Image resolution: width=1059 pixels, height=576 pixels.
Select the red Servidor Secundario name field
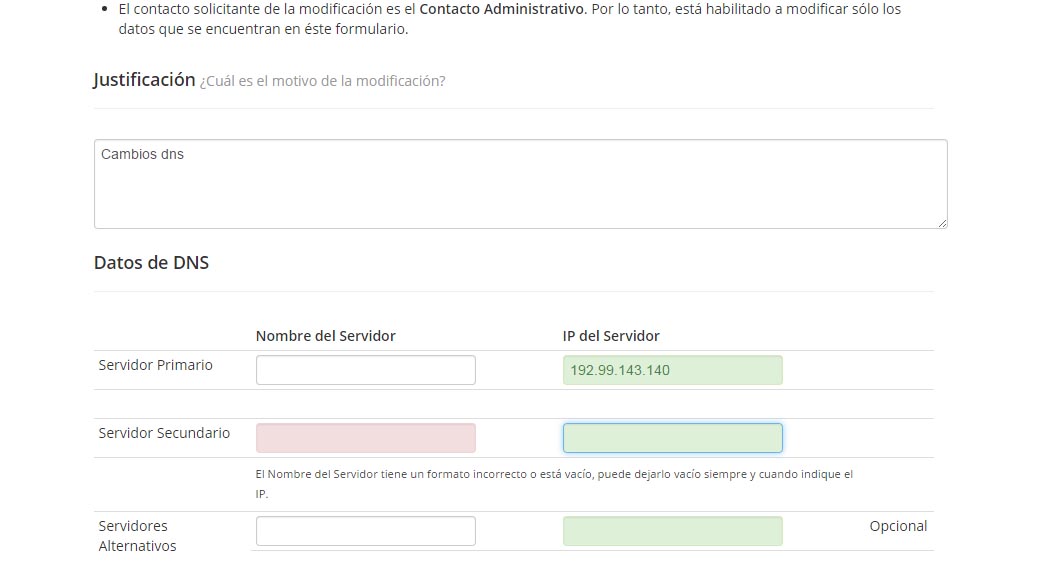[365, 438]
